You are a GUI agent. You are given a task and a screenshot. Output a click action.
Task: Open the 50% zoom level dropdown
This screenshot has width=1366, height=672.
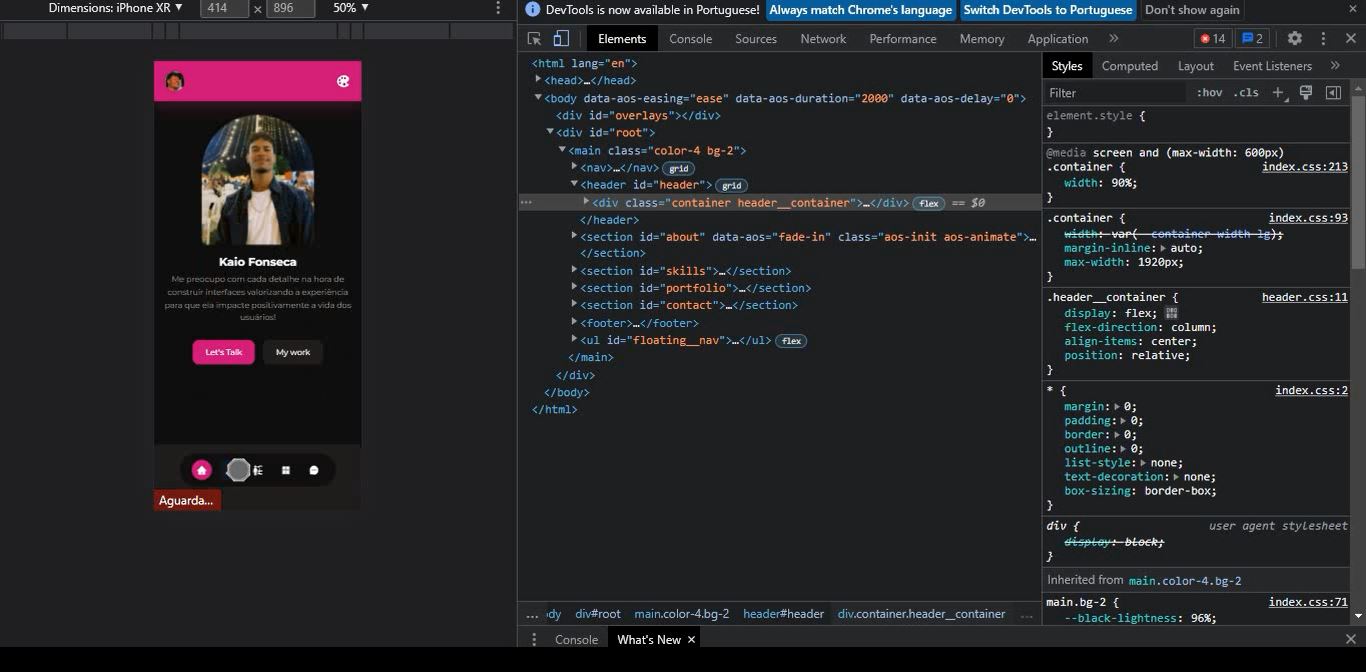click(349, 8)
